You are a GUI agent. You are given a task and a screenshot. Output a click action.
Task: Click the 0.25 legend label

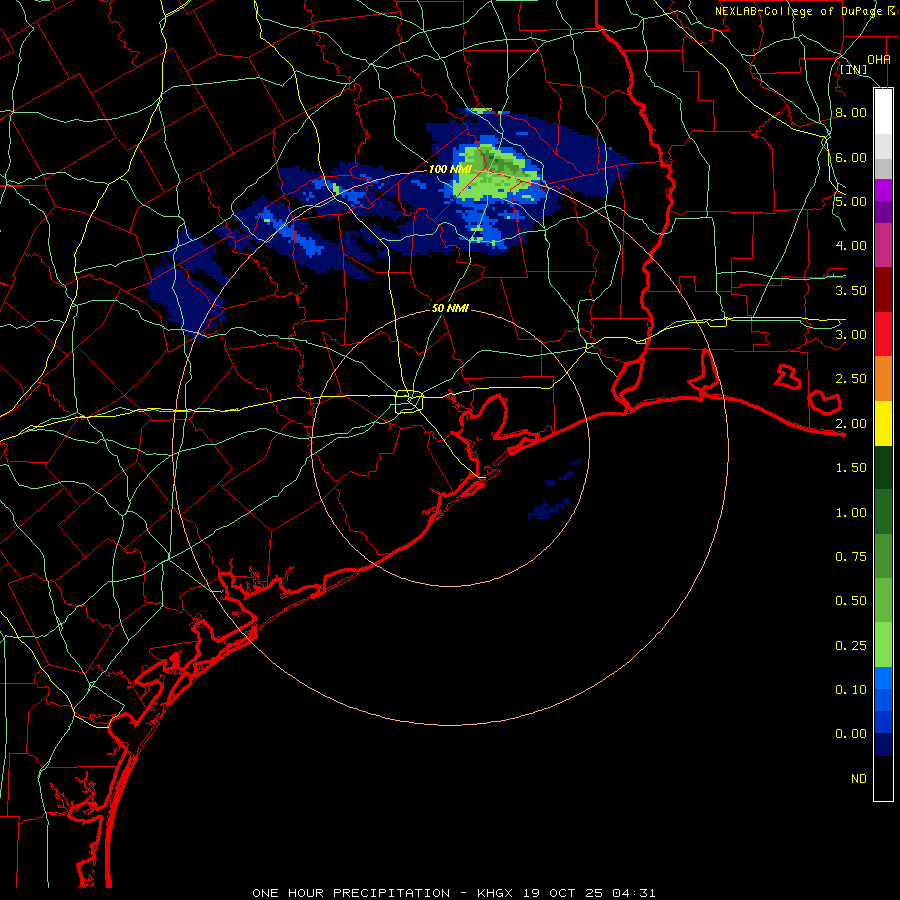pos(851,646)
